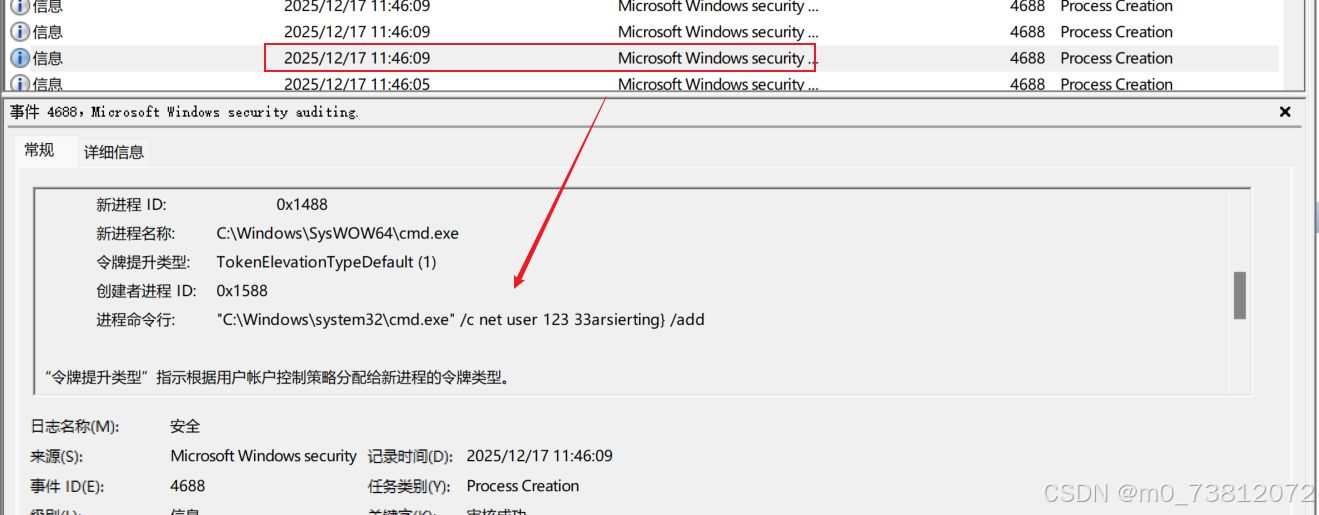This screenshot has height=515, width=1319.
Task: Click info icon of second 11:46:09 row
Action: (20, 32)
